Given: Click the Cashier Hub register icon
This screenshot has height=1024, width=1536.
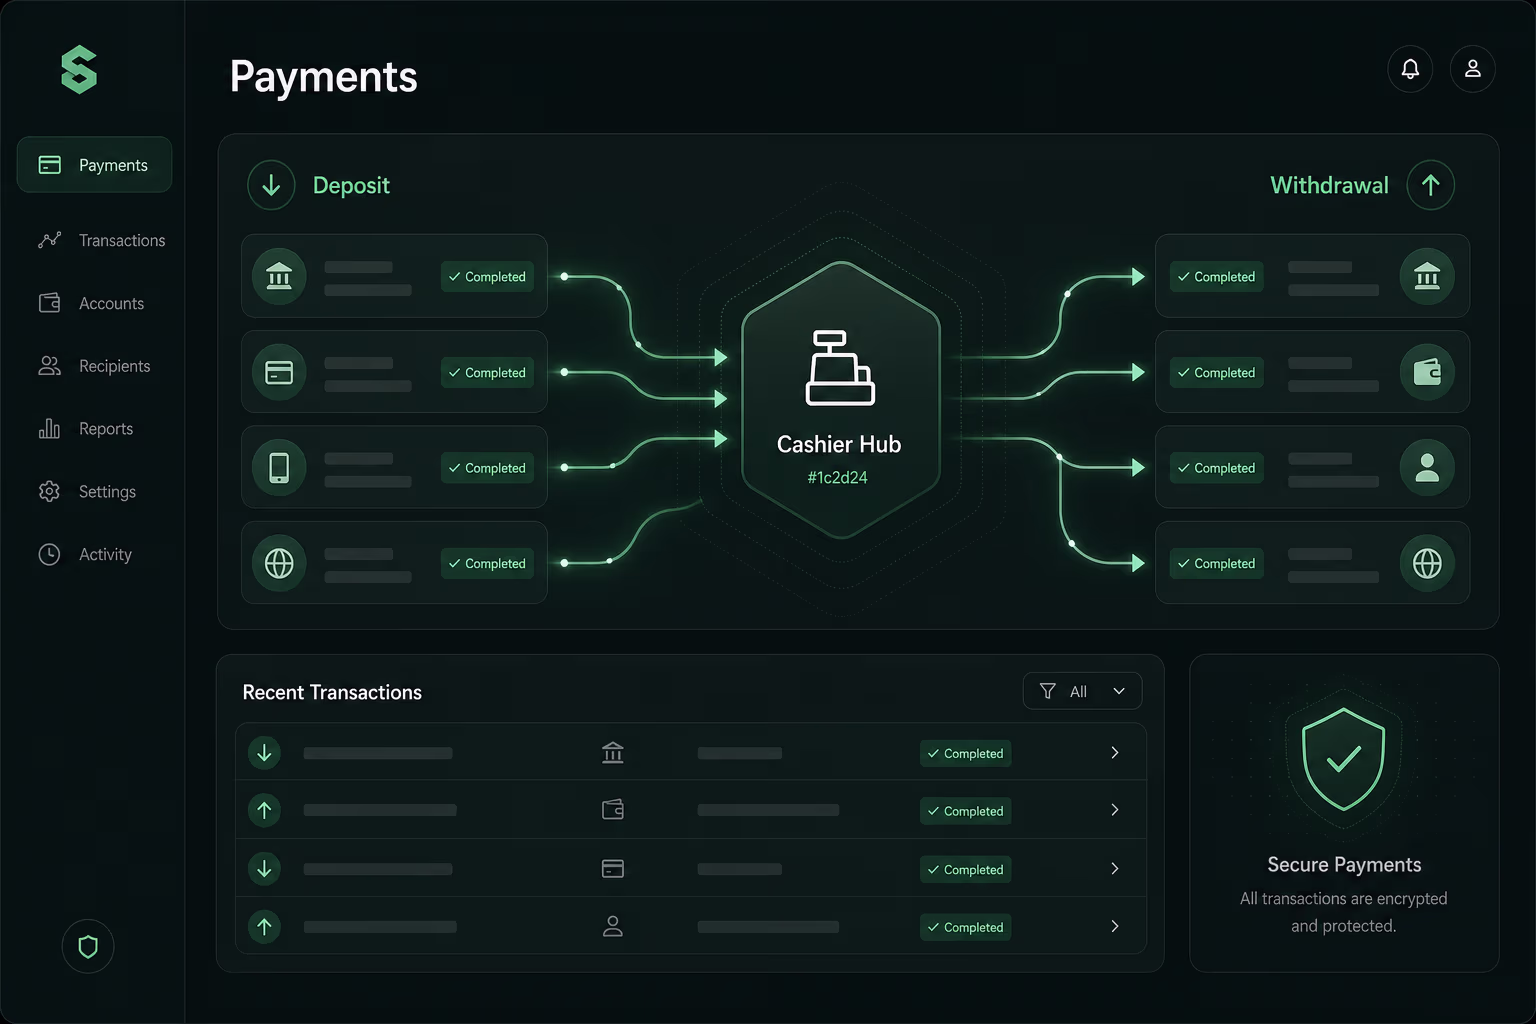Looking at the screenshot, I should pyautogui.click(x=840, y=368).
